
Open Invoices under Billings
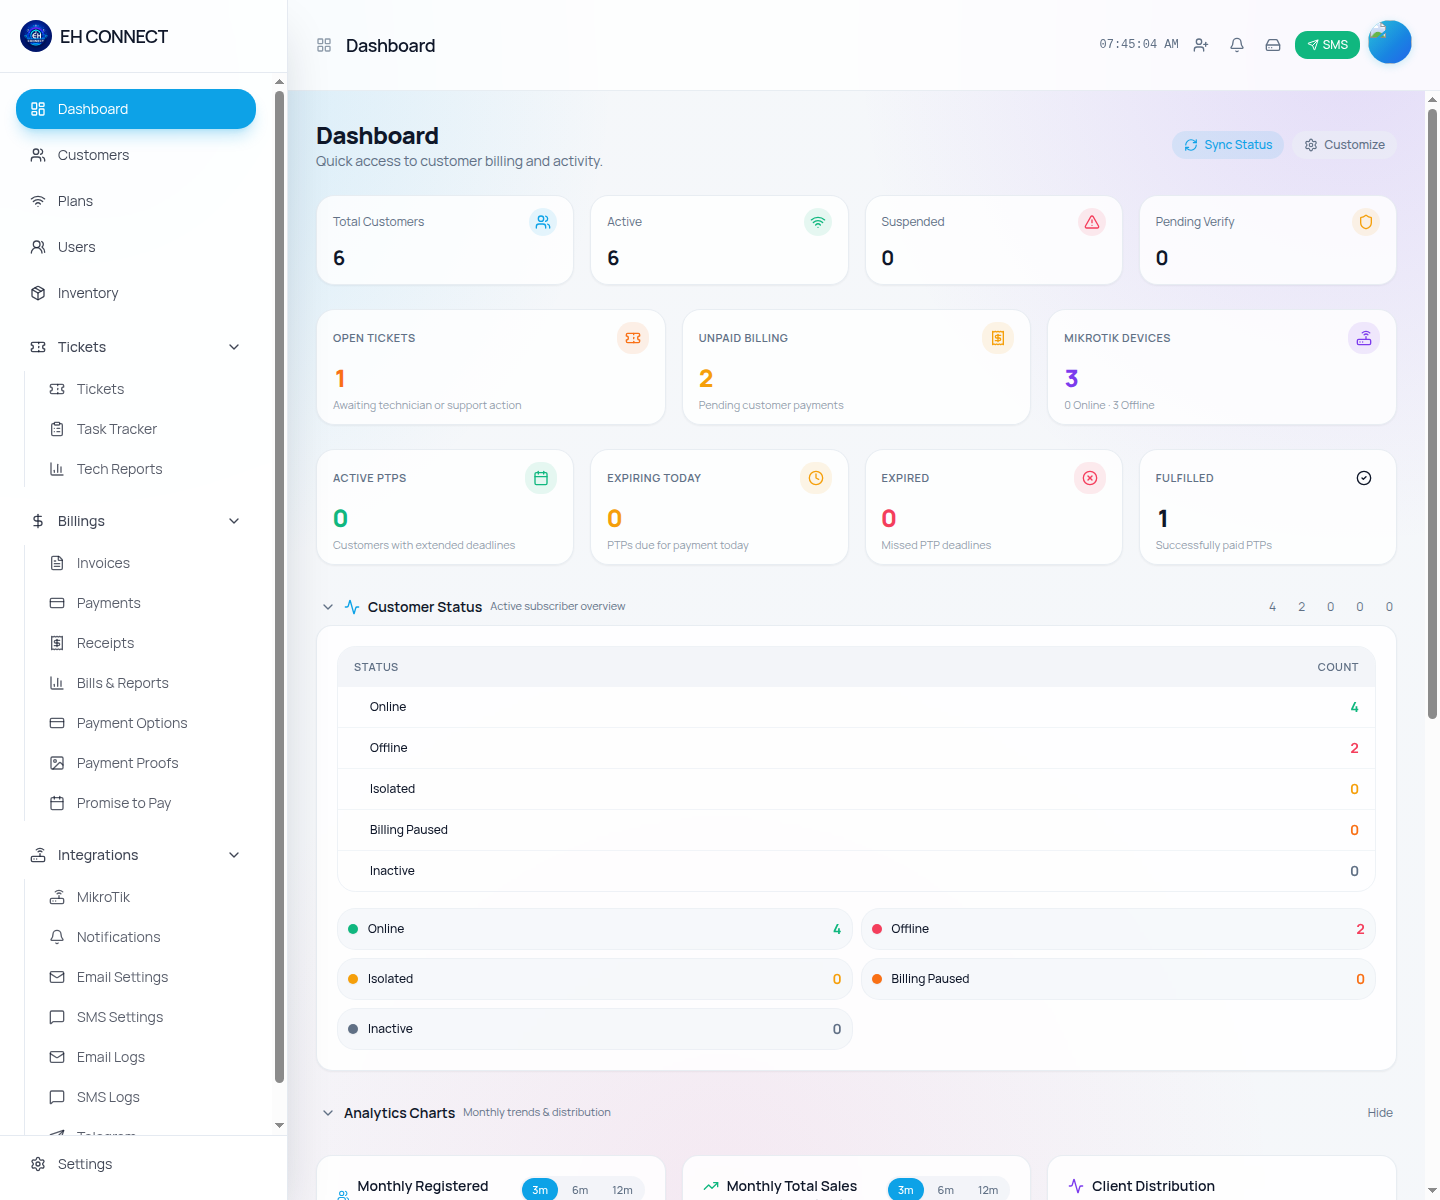[146, 563]
